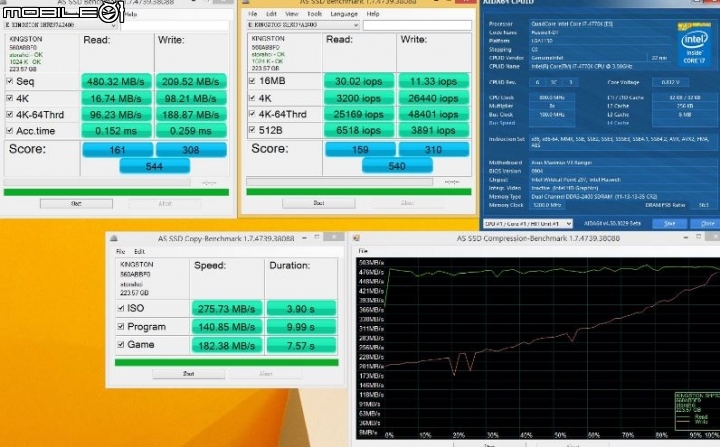
Task: Click Abort in the iops benchmark window
Action: click(x=407, y=203)
